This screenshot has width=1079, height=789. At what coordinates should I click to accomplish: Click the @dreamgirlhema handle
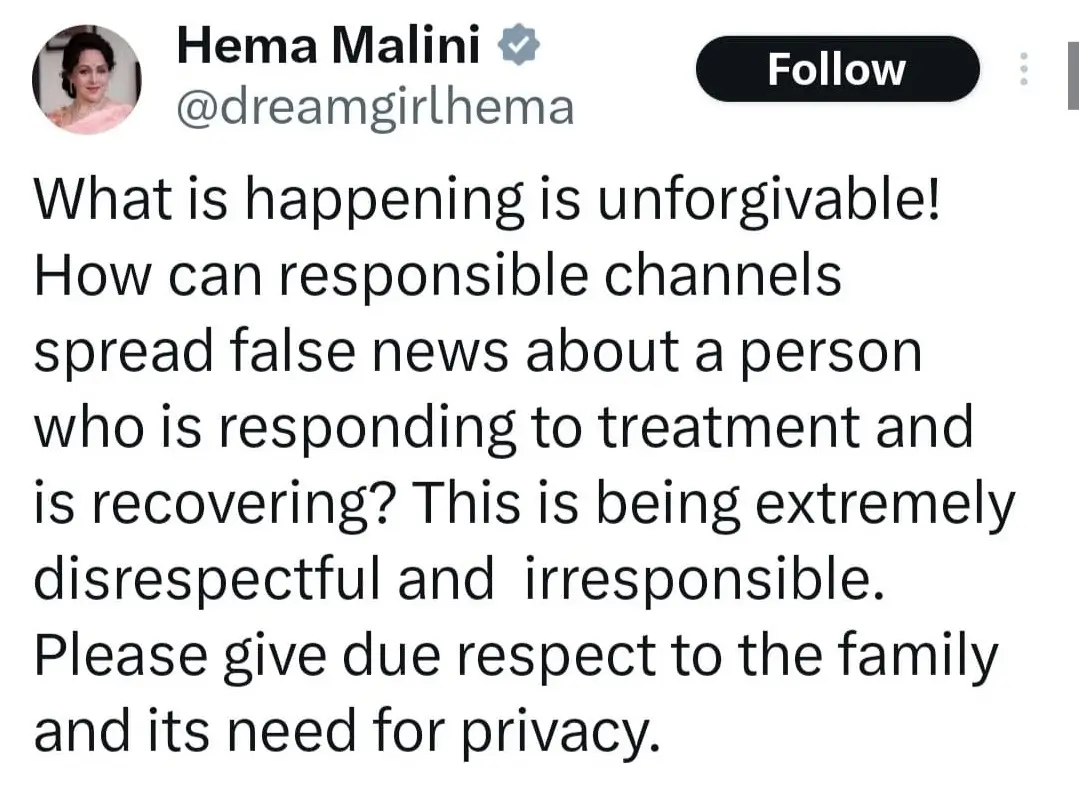(x=375, y=105)
